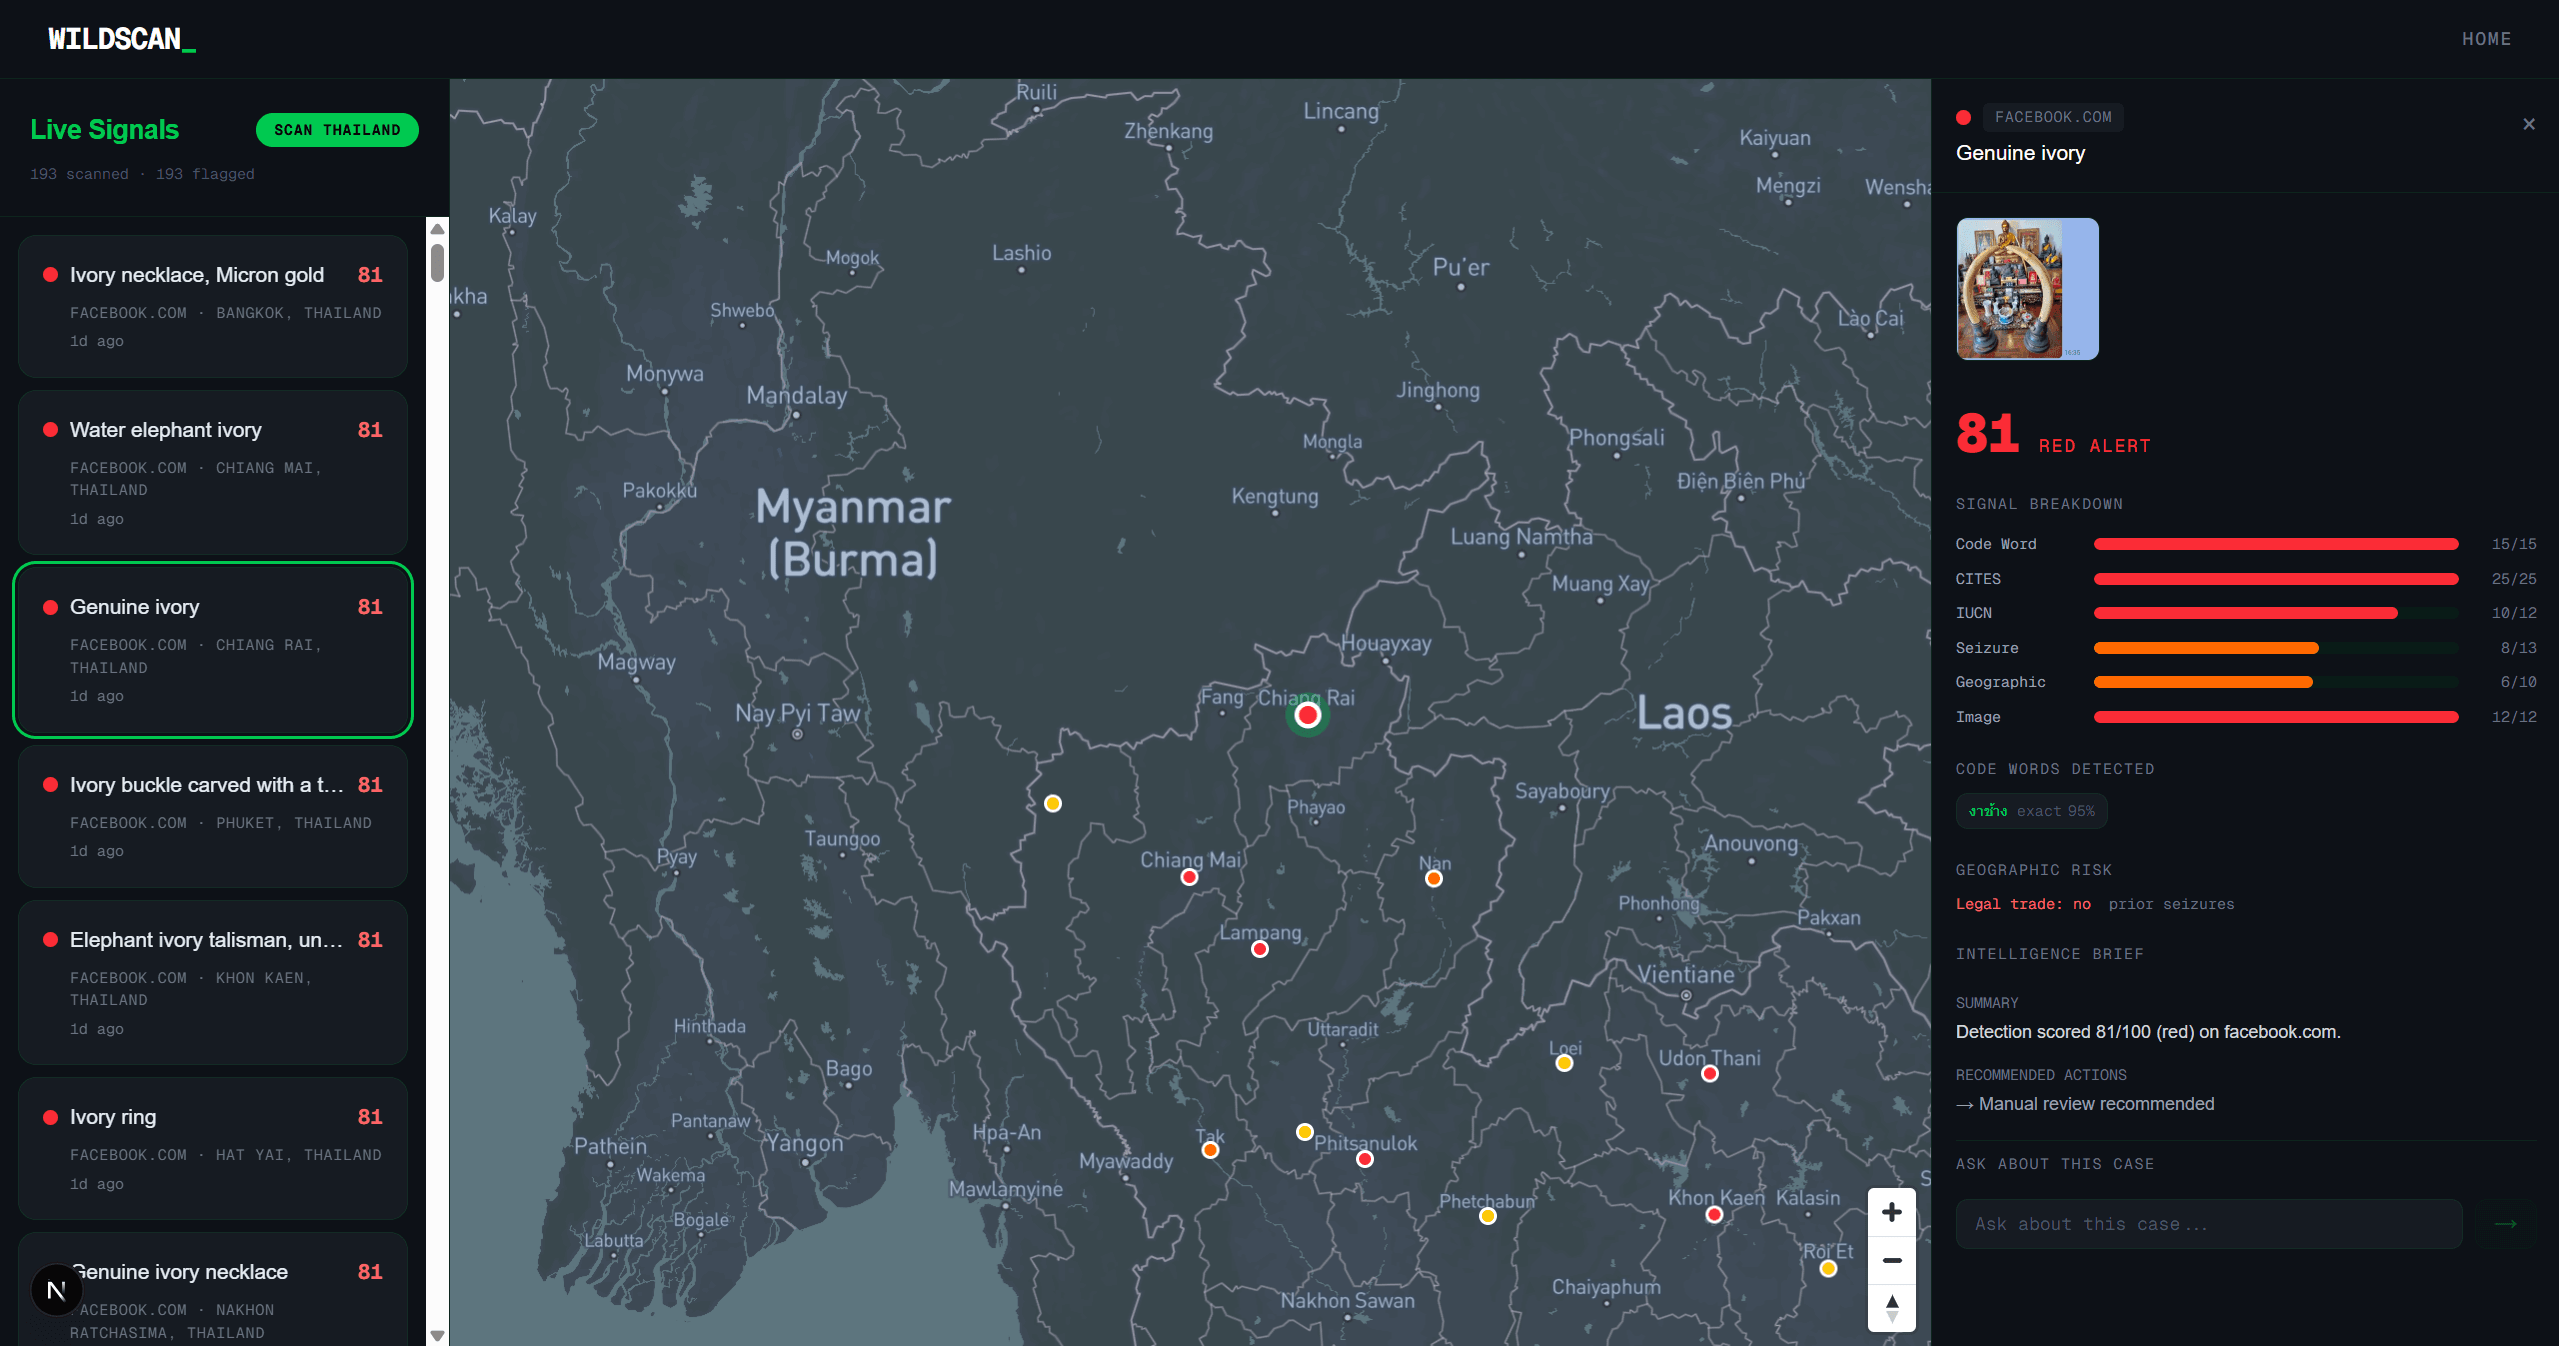Open the Water elephant ivory signal card
The height and width of the screenshot is (1346, 2559).
click(213, 473)
